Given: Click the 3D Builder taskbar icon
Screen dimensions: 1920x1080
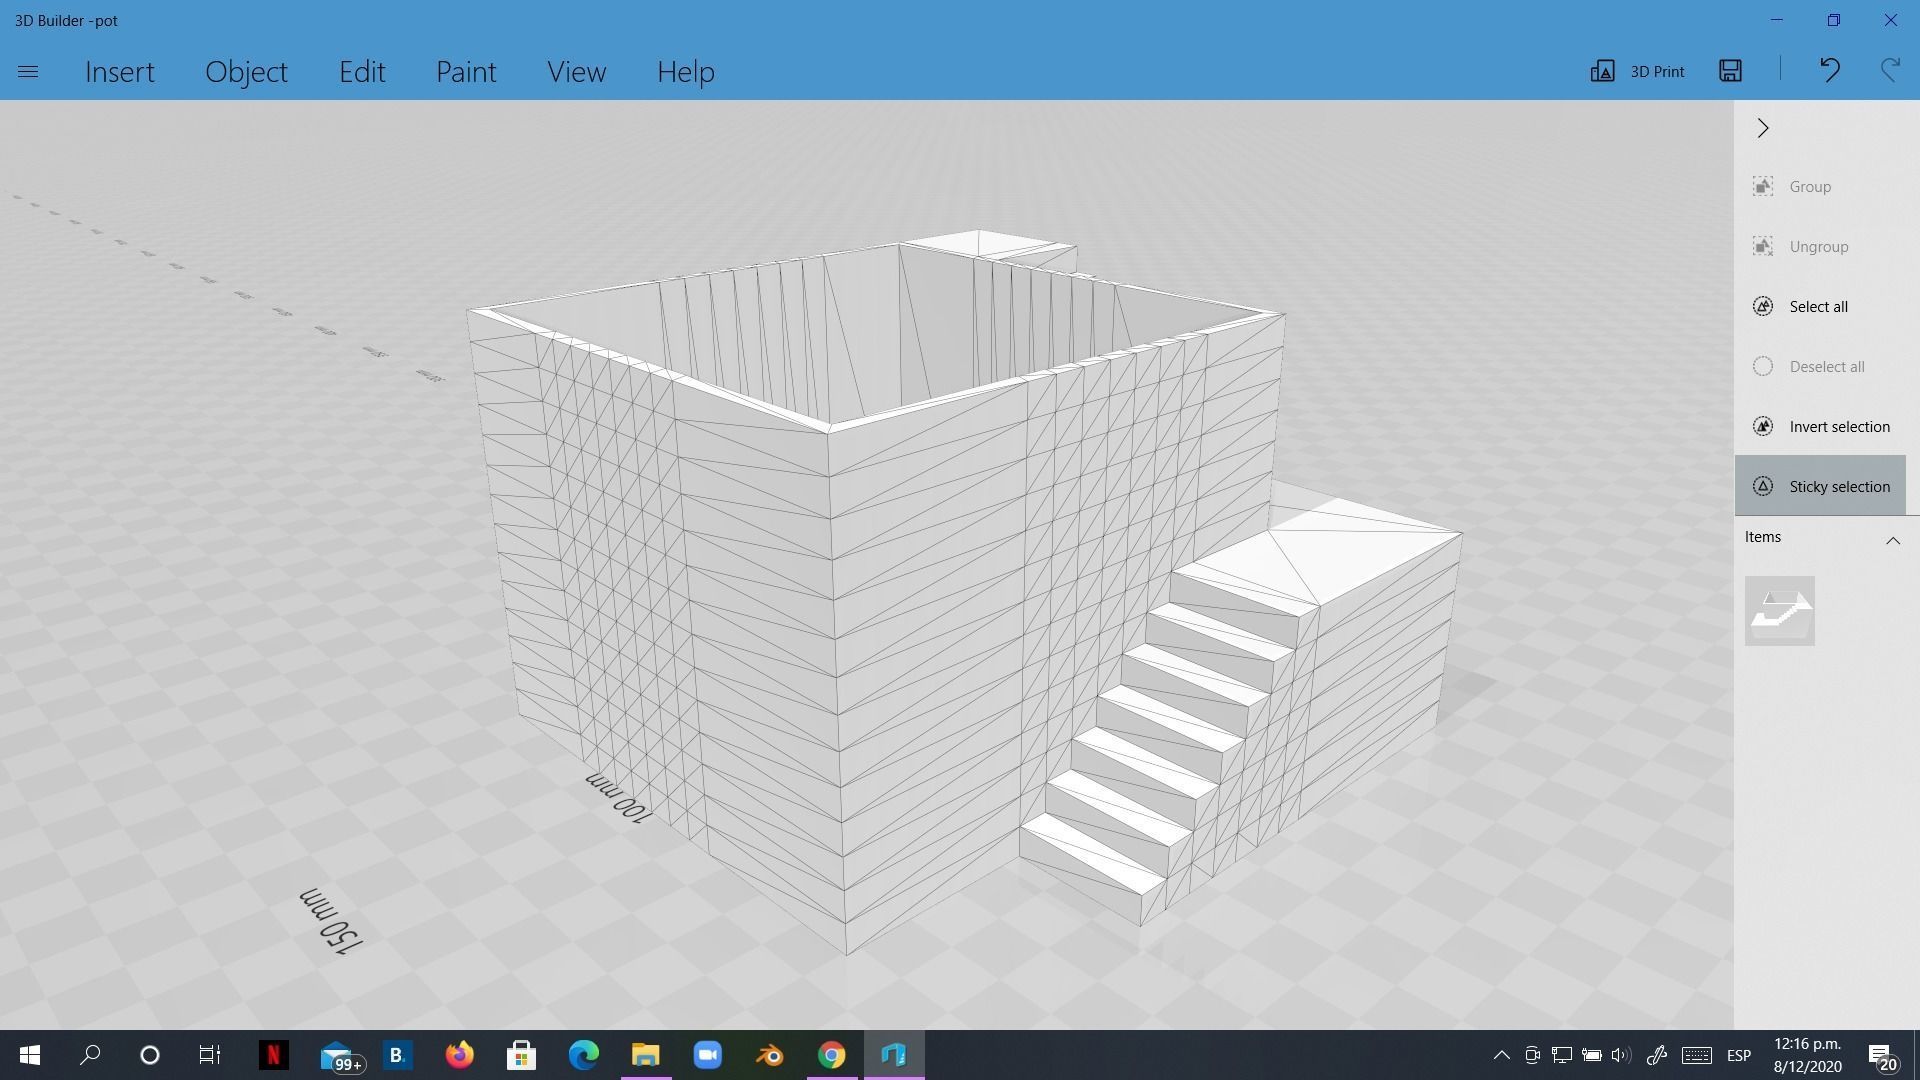Looking at the screenshot, I should click(894, 1055).
